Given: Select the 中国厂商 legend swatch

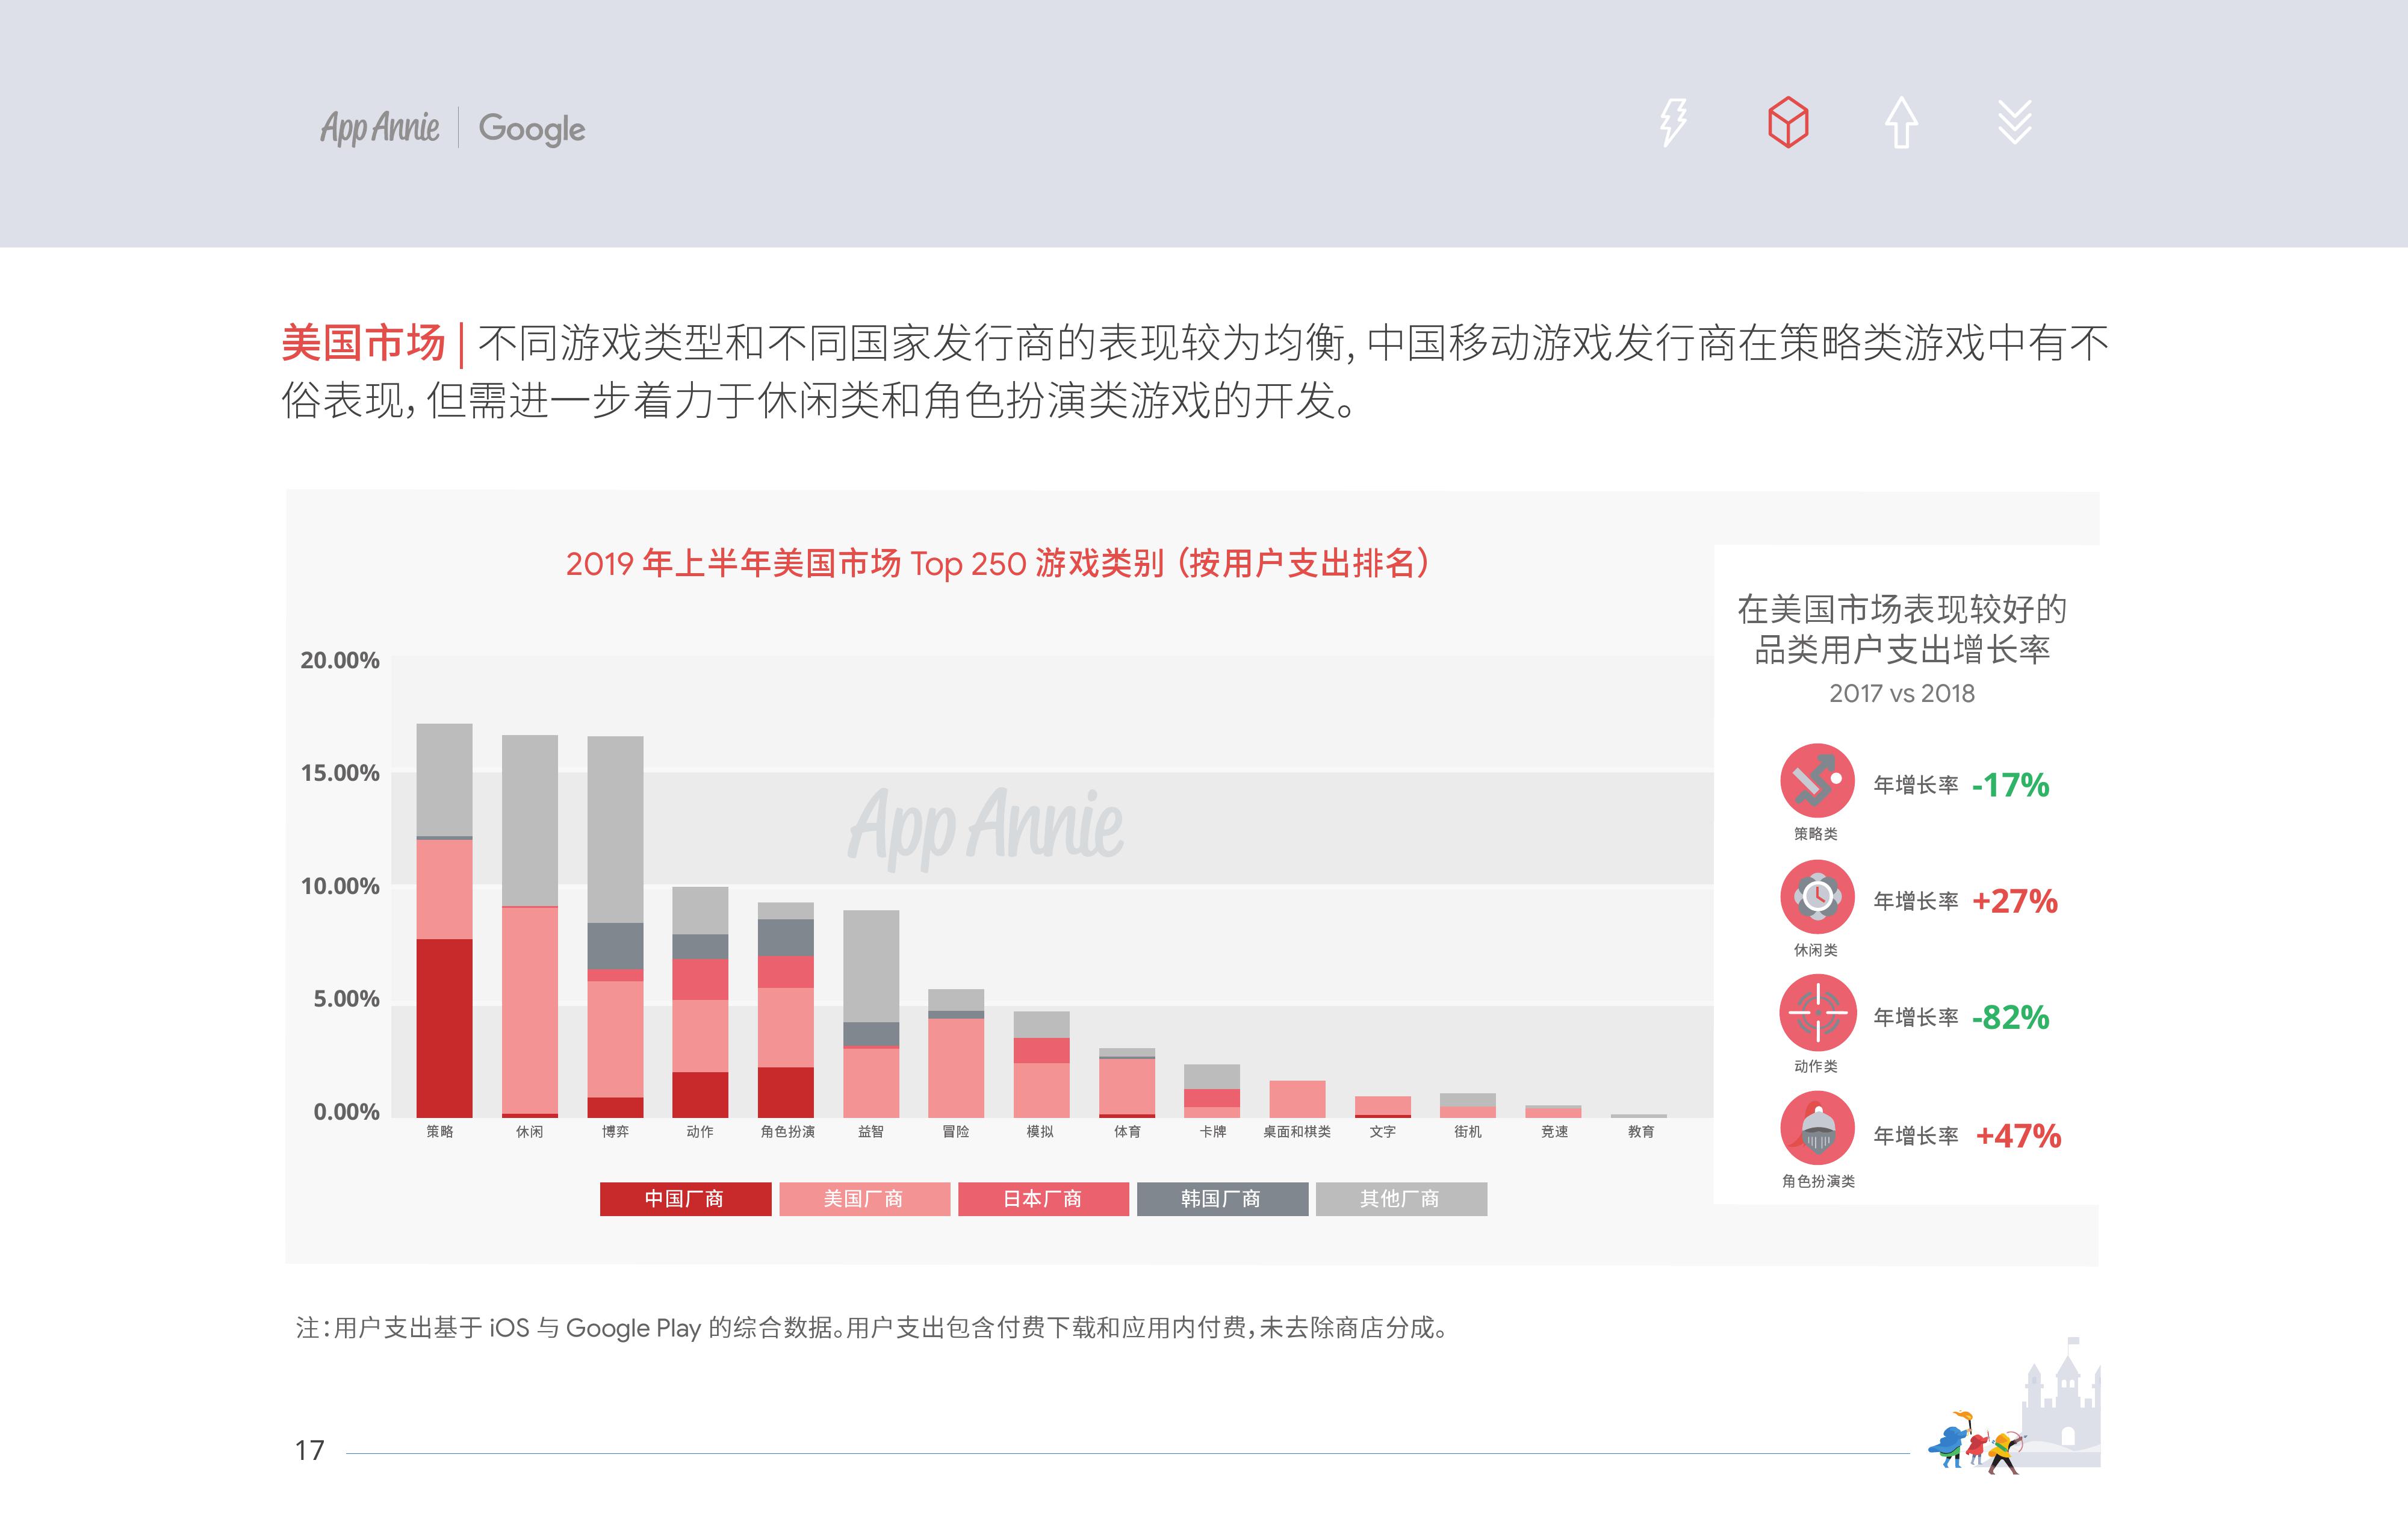Looking at the screenshot, I should 685,1198.
